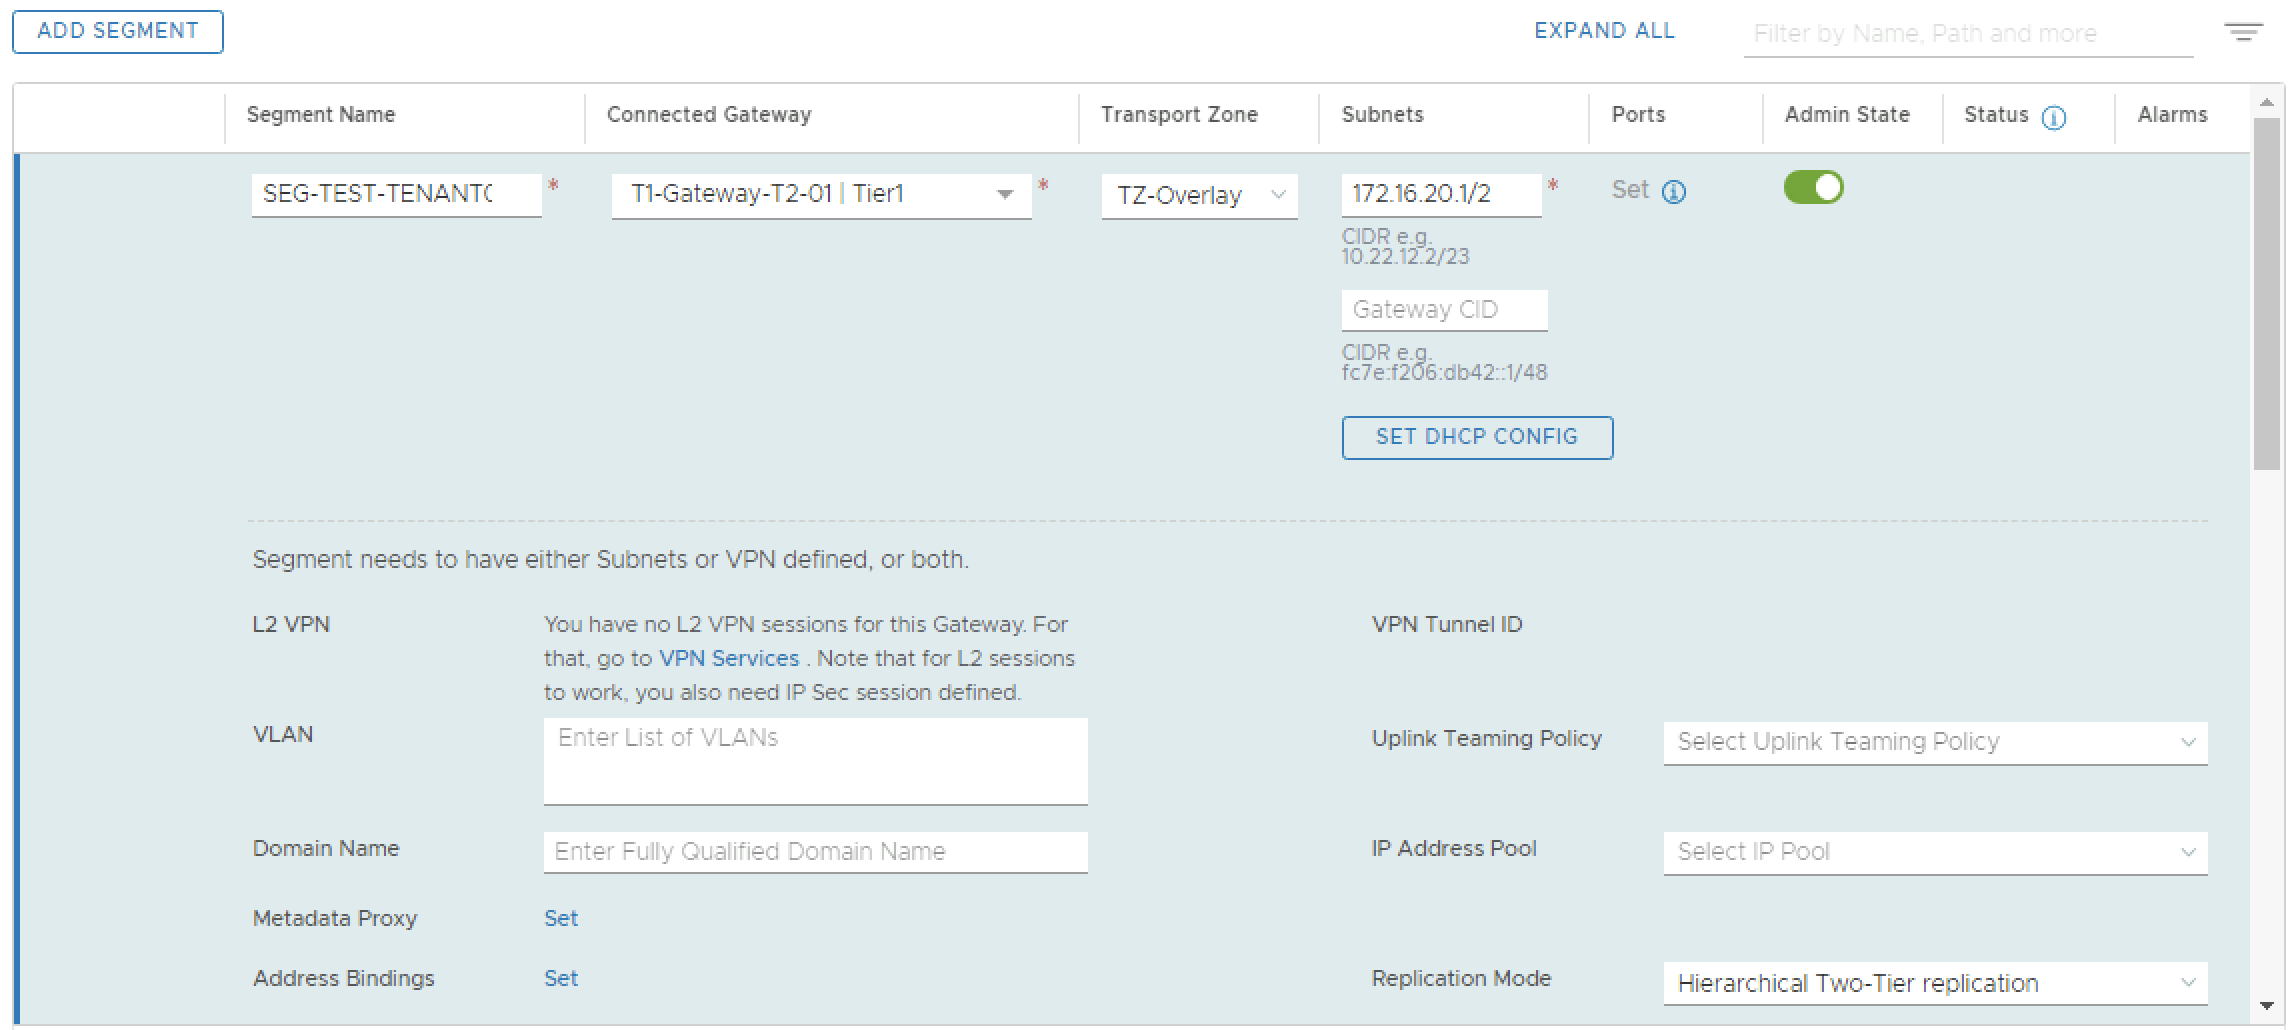Click the Add Segment button
Image resolution: width=2292 pixels, height=1030 pixels.
118,31
